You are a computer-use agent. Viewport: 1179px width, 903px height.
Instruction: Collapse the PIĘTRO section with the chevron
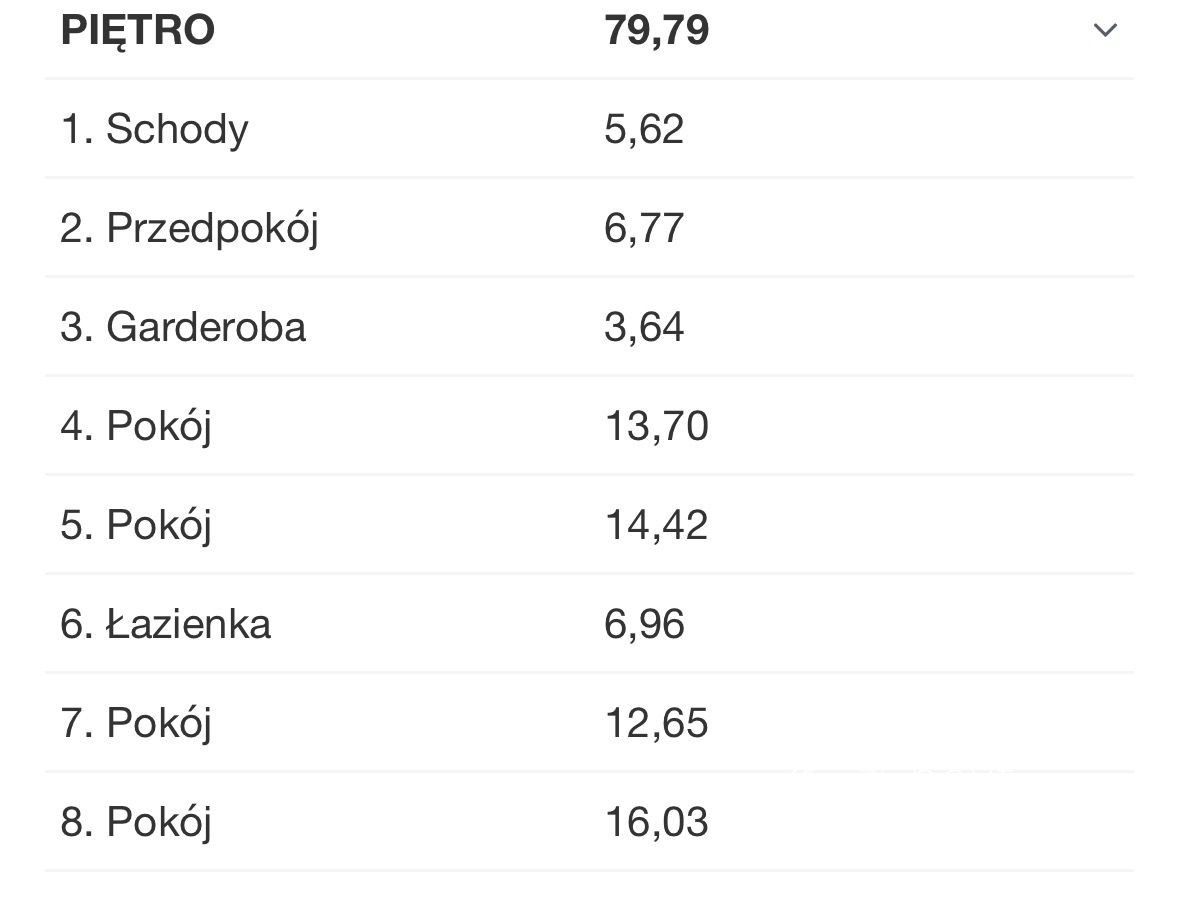tap(1104, 30)
